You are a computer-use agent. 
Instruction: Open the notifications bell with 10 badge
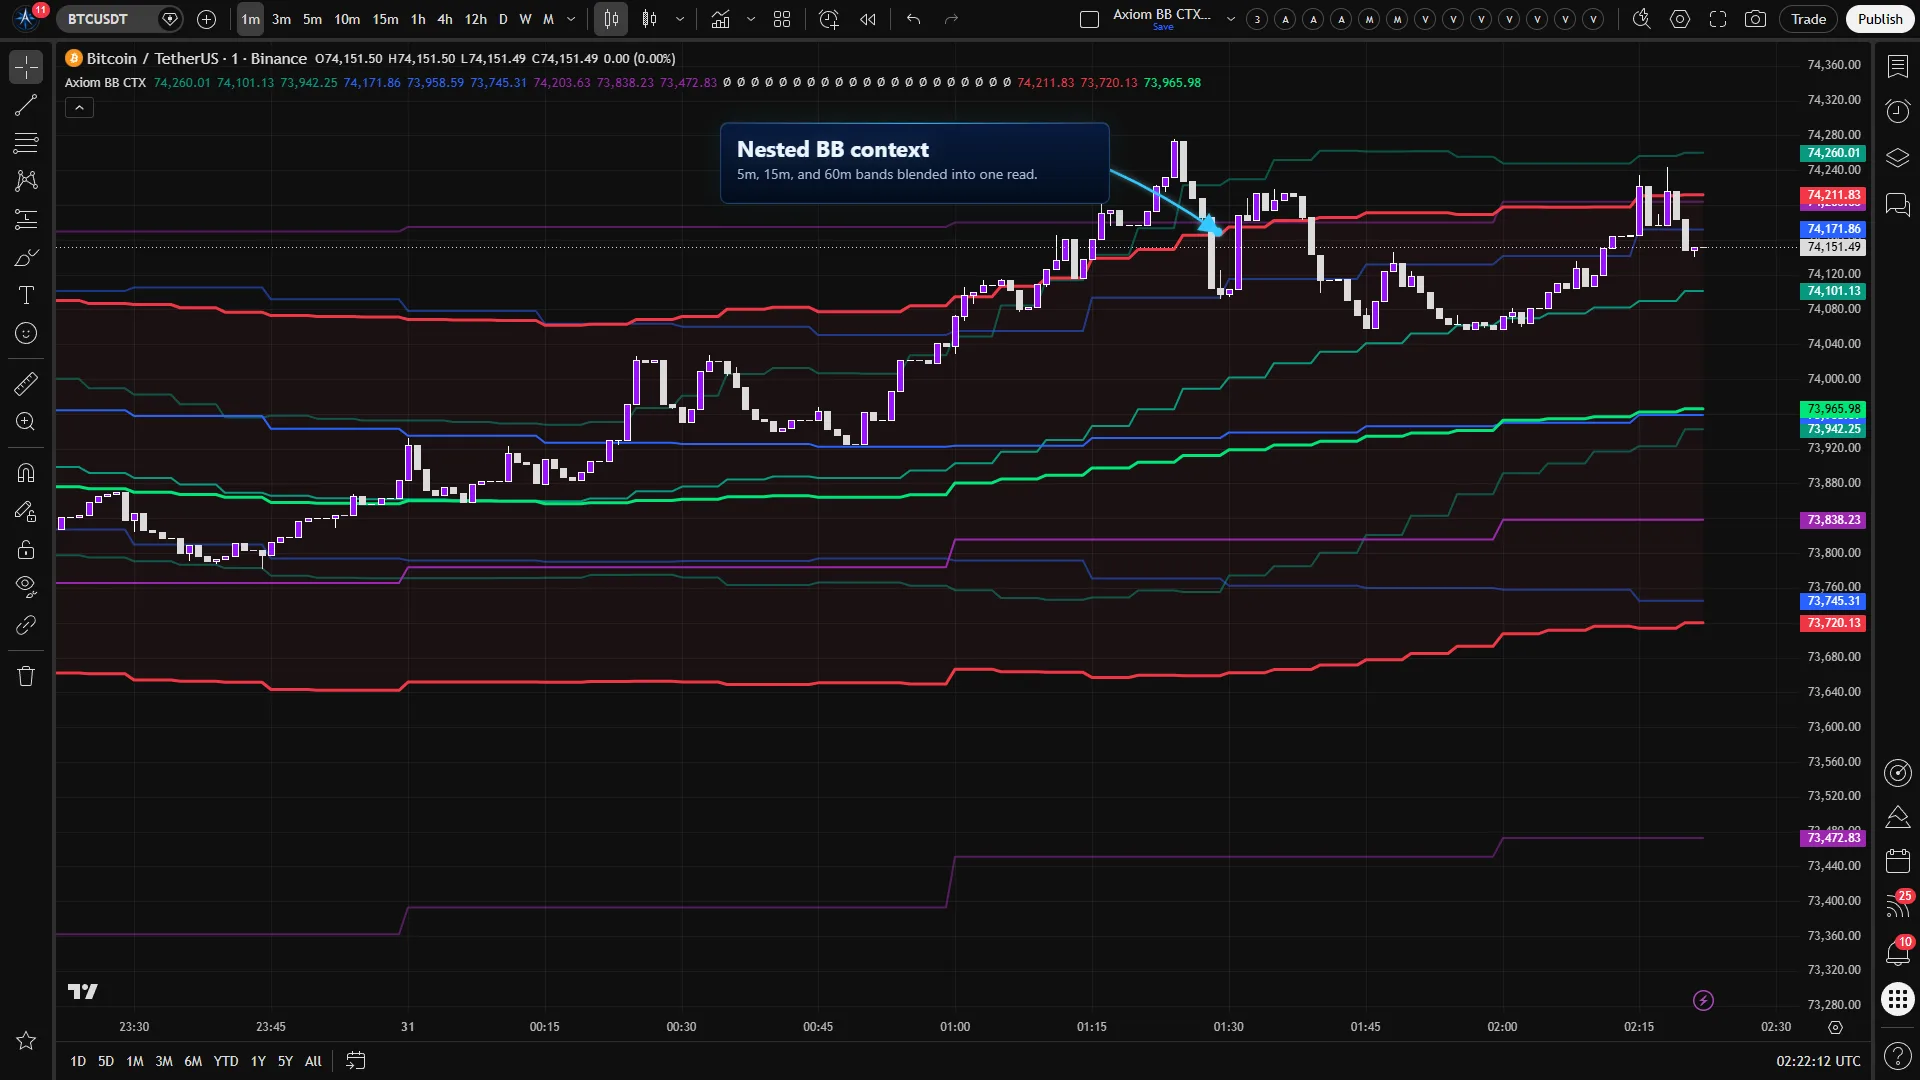[1897, 951]
